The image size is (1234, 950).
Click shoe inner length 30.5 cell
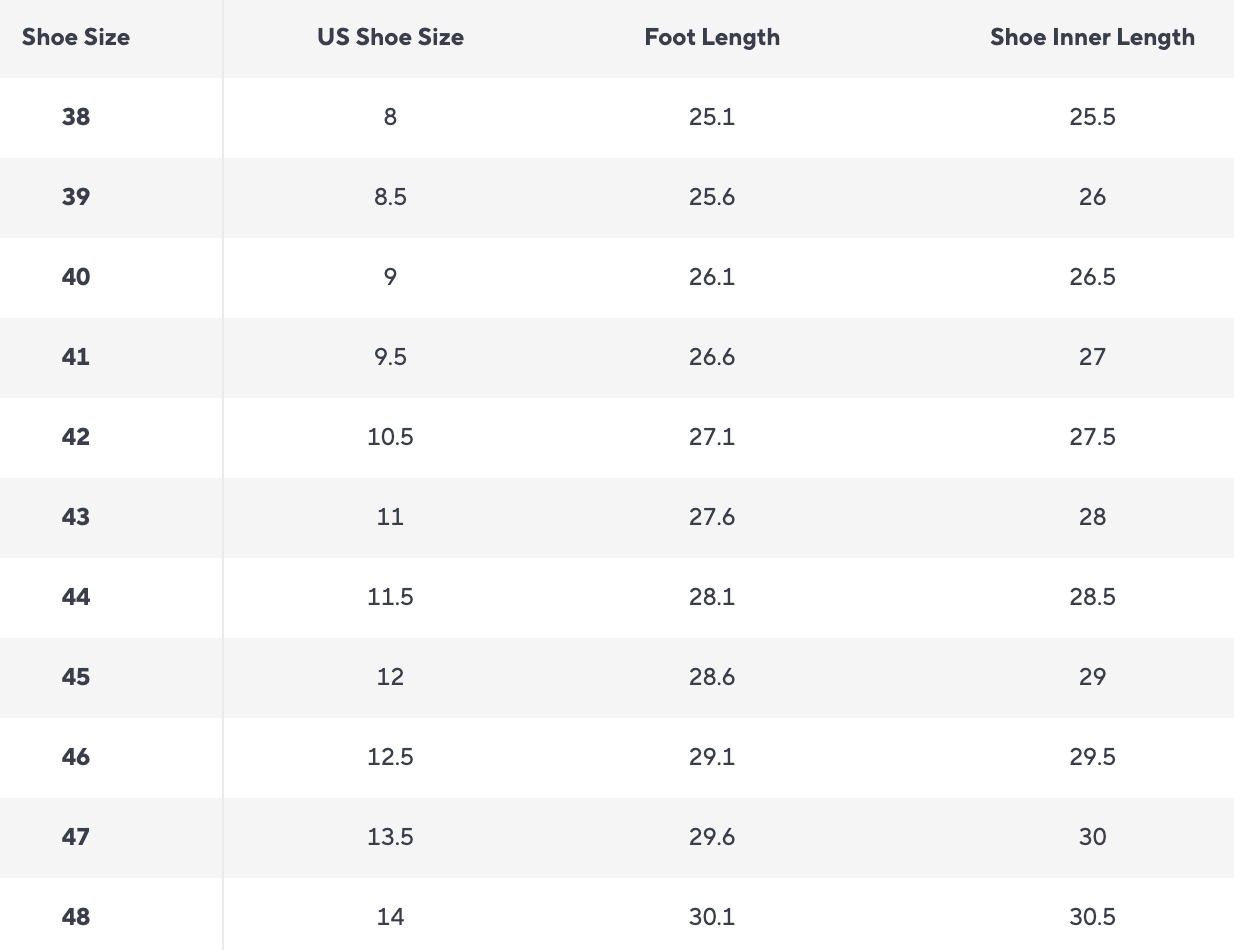[x=1092, y=917]
